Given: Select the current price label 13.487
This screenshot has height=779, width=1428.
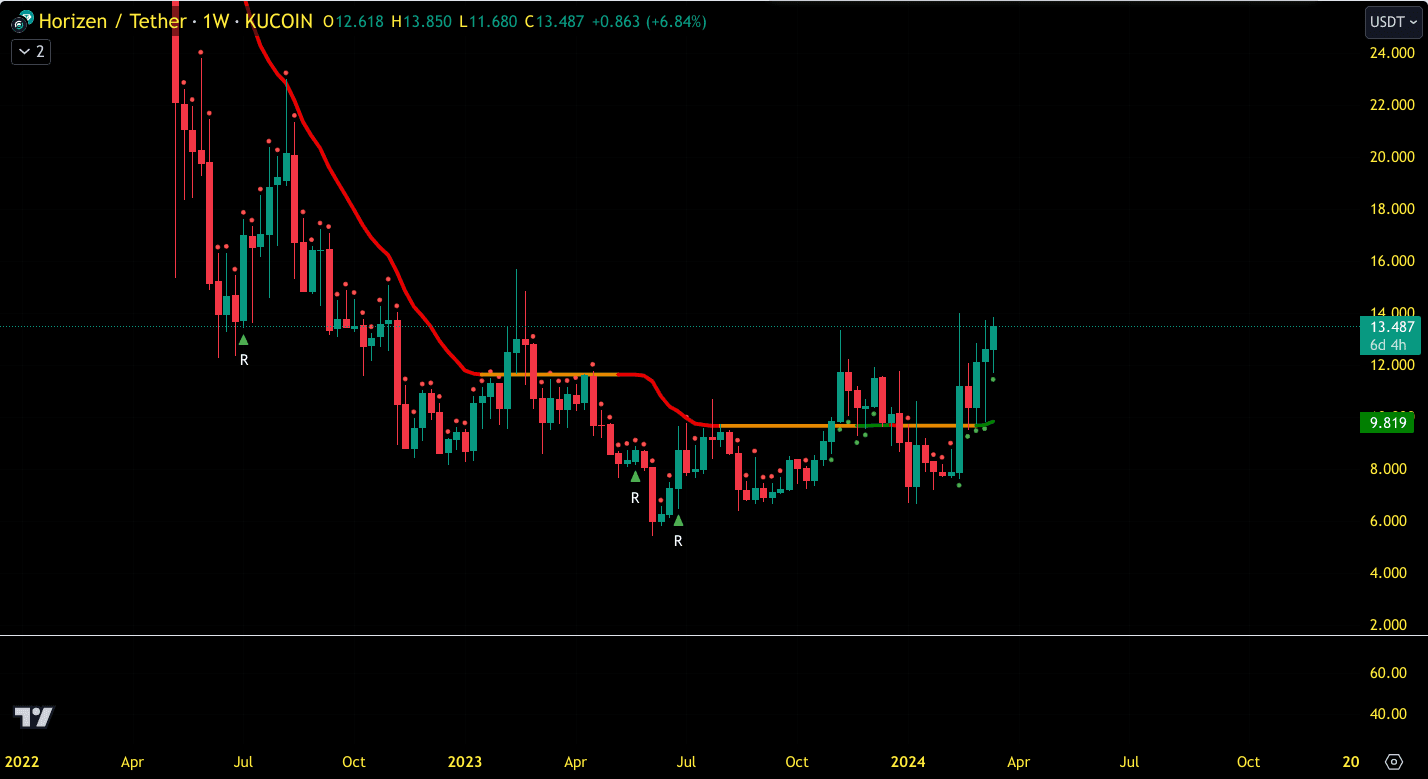Looking at the screenshot, I should click(x=1392, y=327).
